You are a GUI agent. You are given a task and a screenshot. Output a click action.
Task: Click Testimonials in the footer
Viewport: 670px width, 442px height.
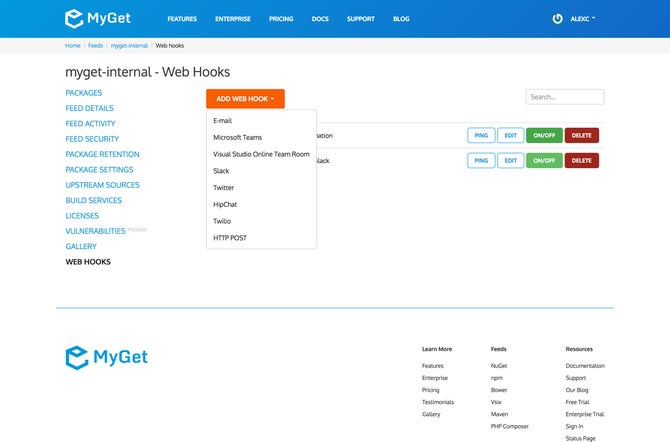coord(438,402)
